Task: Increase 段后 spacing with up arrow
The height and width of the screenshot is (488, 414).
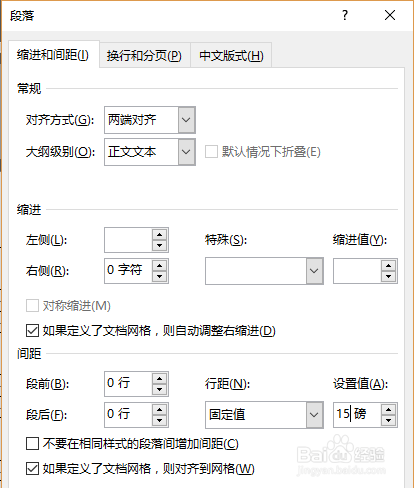Action: (159, 410)
